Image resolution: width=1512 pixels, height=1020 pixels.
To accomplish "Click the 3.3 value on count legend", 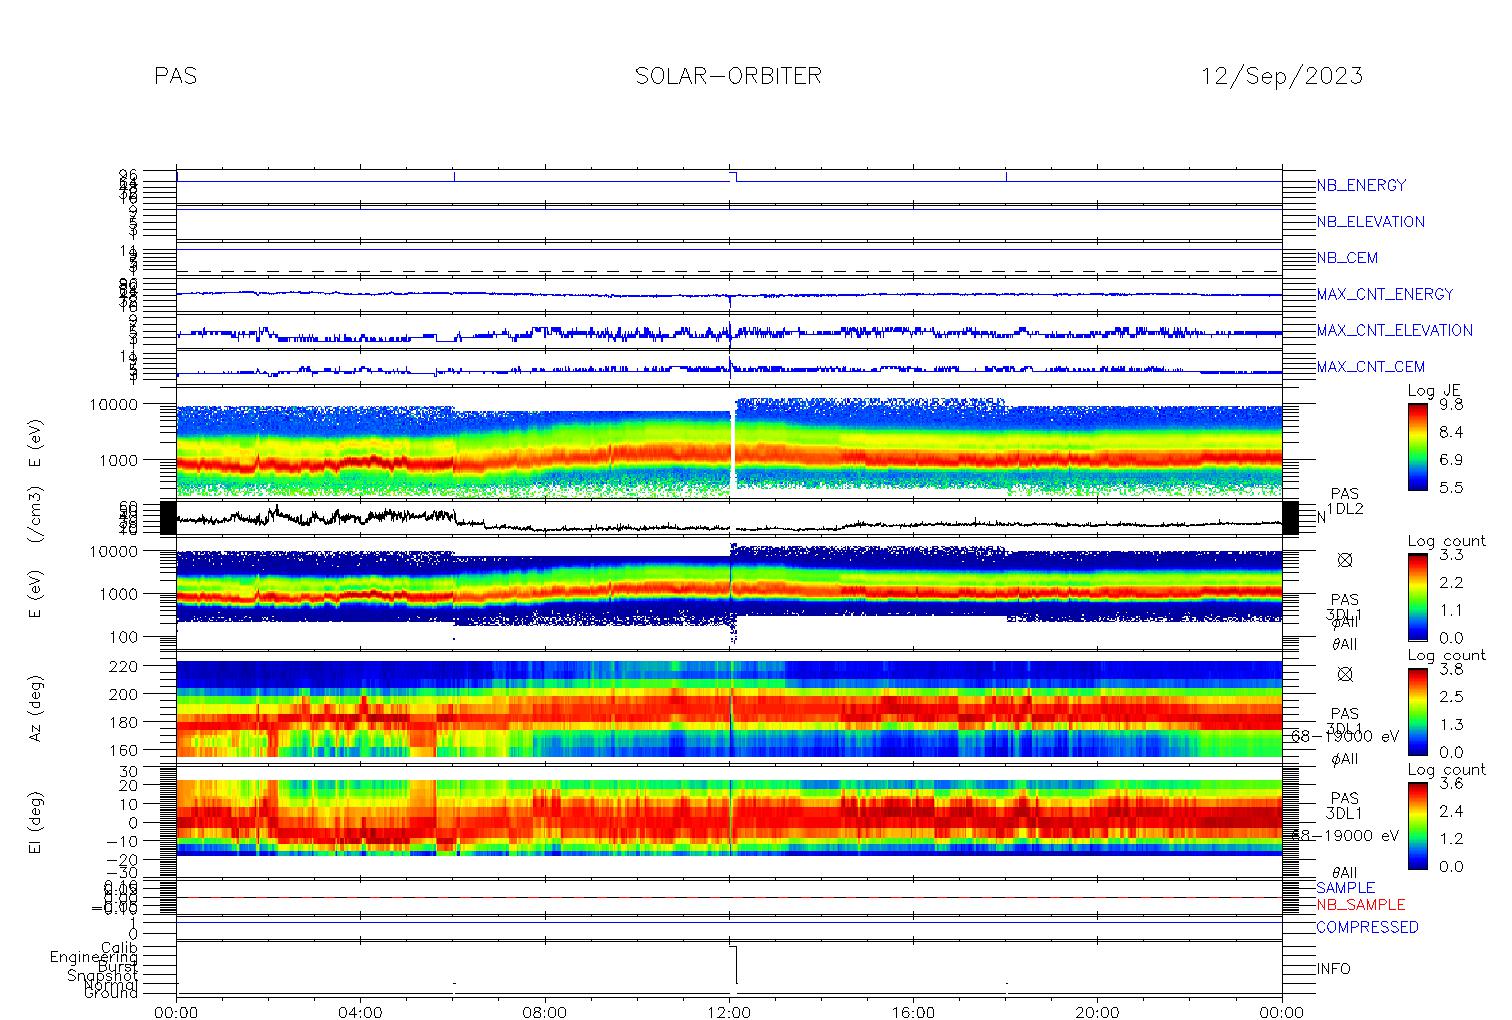I will (x=1450, y=555).
